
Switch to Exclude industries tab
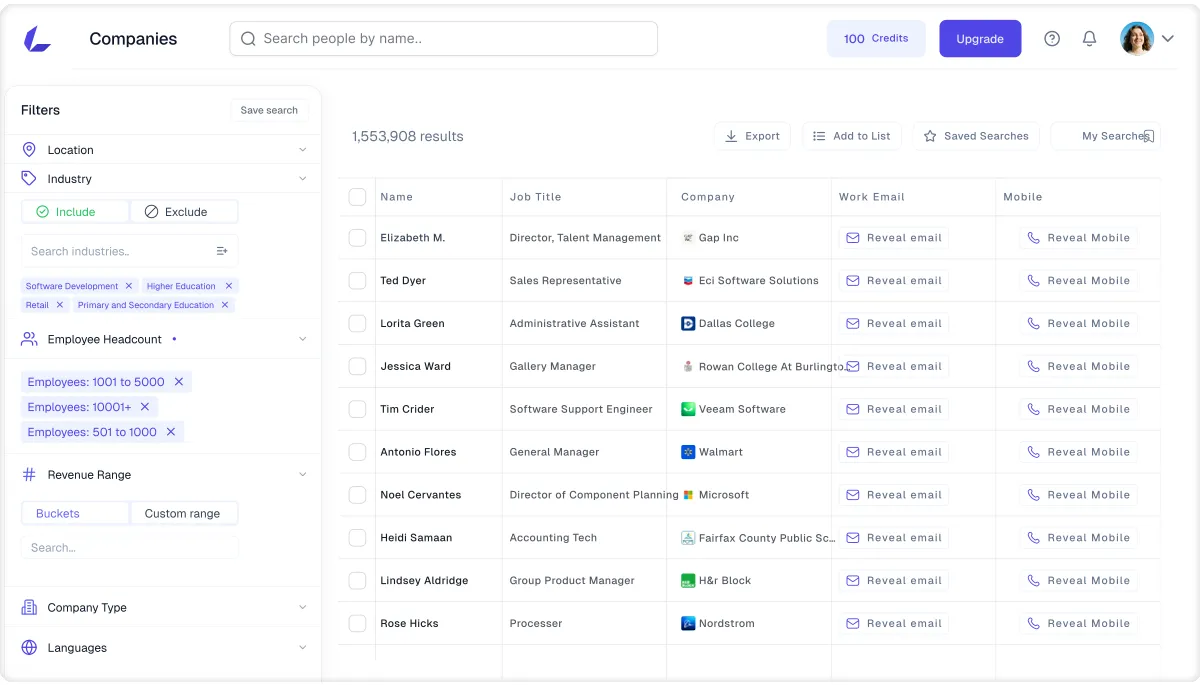184,212
